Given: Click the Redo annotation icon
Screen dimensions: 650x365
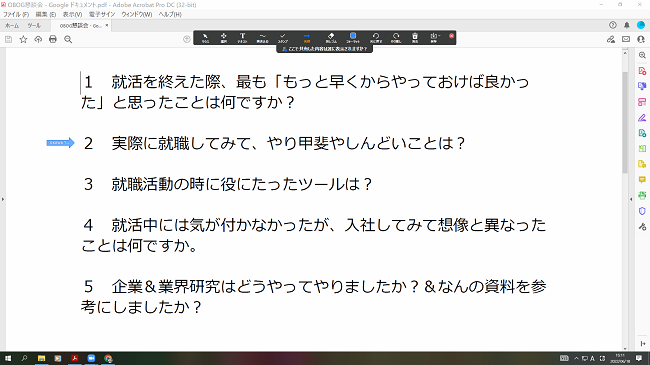Looking at the screenshot, I should (x=396, y=38).
